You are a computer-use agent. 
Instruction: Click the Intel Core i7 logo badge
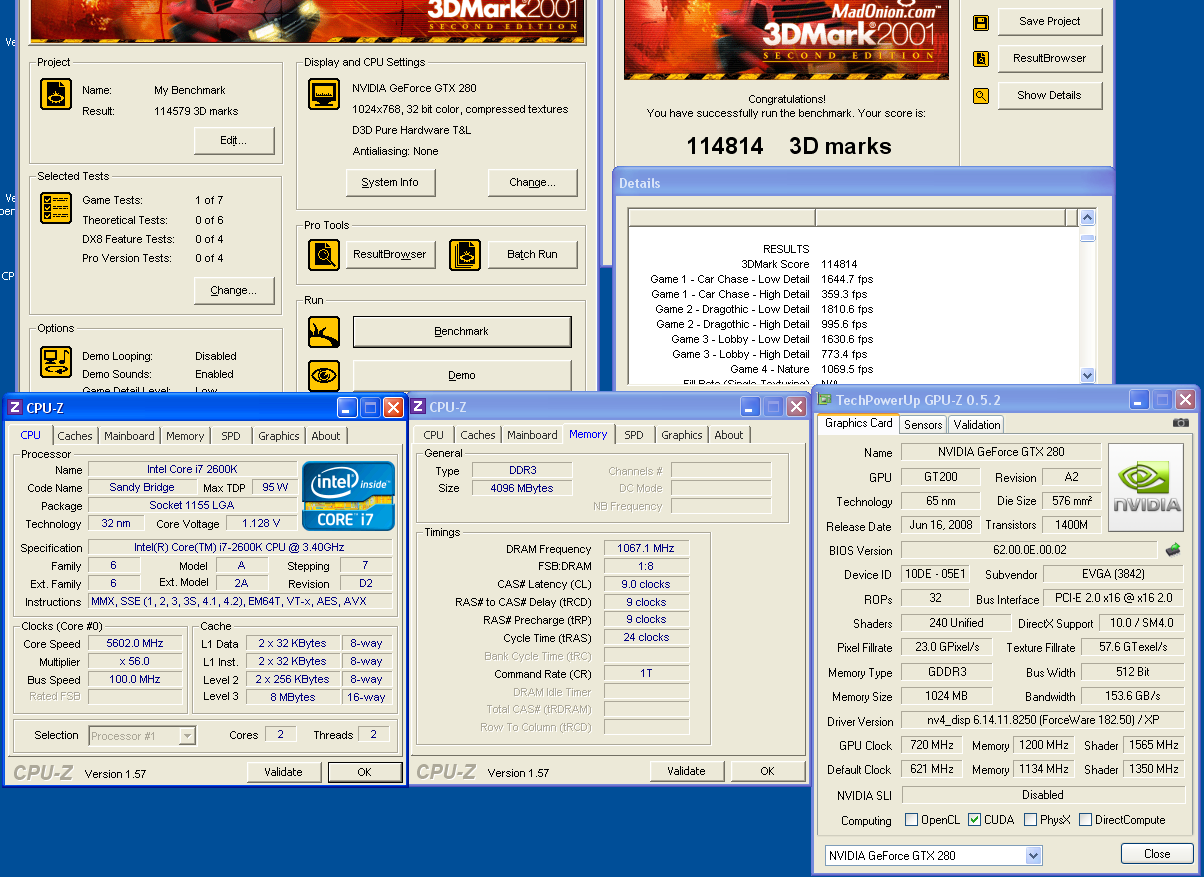349,496
